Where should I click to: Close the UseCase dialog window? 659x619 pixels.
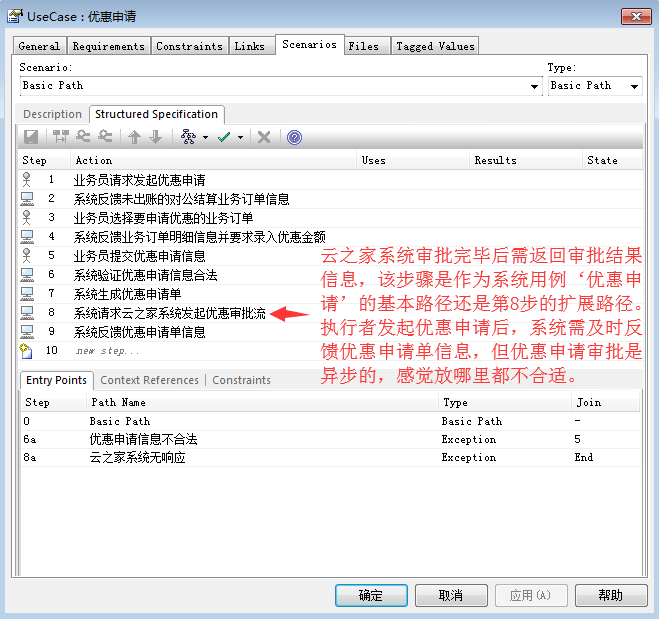(x=636, y=16)
